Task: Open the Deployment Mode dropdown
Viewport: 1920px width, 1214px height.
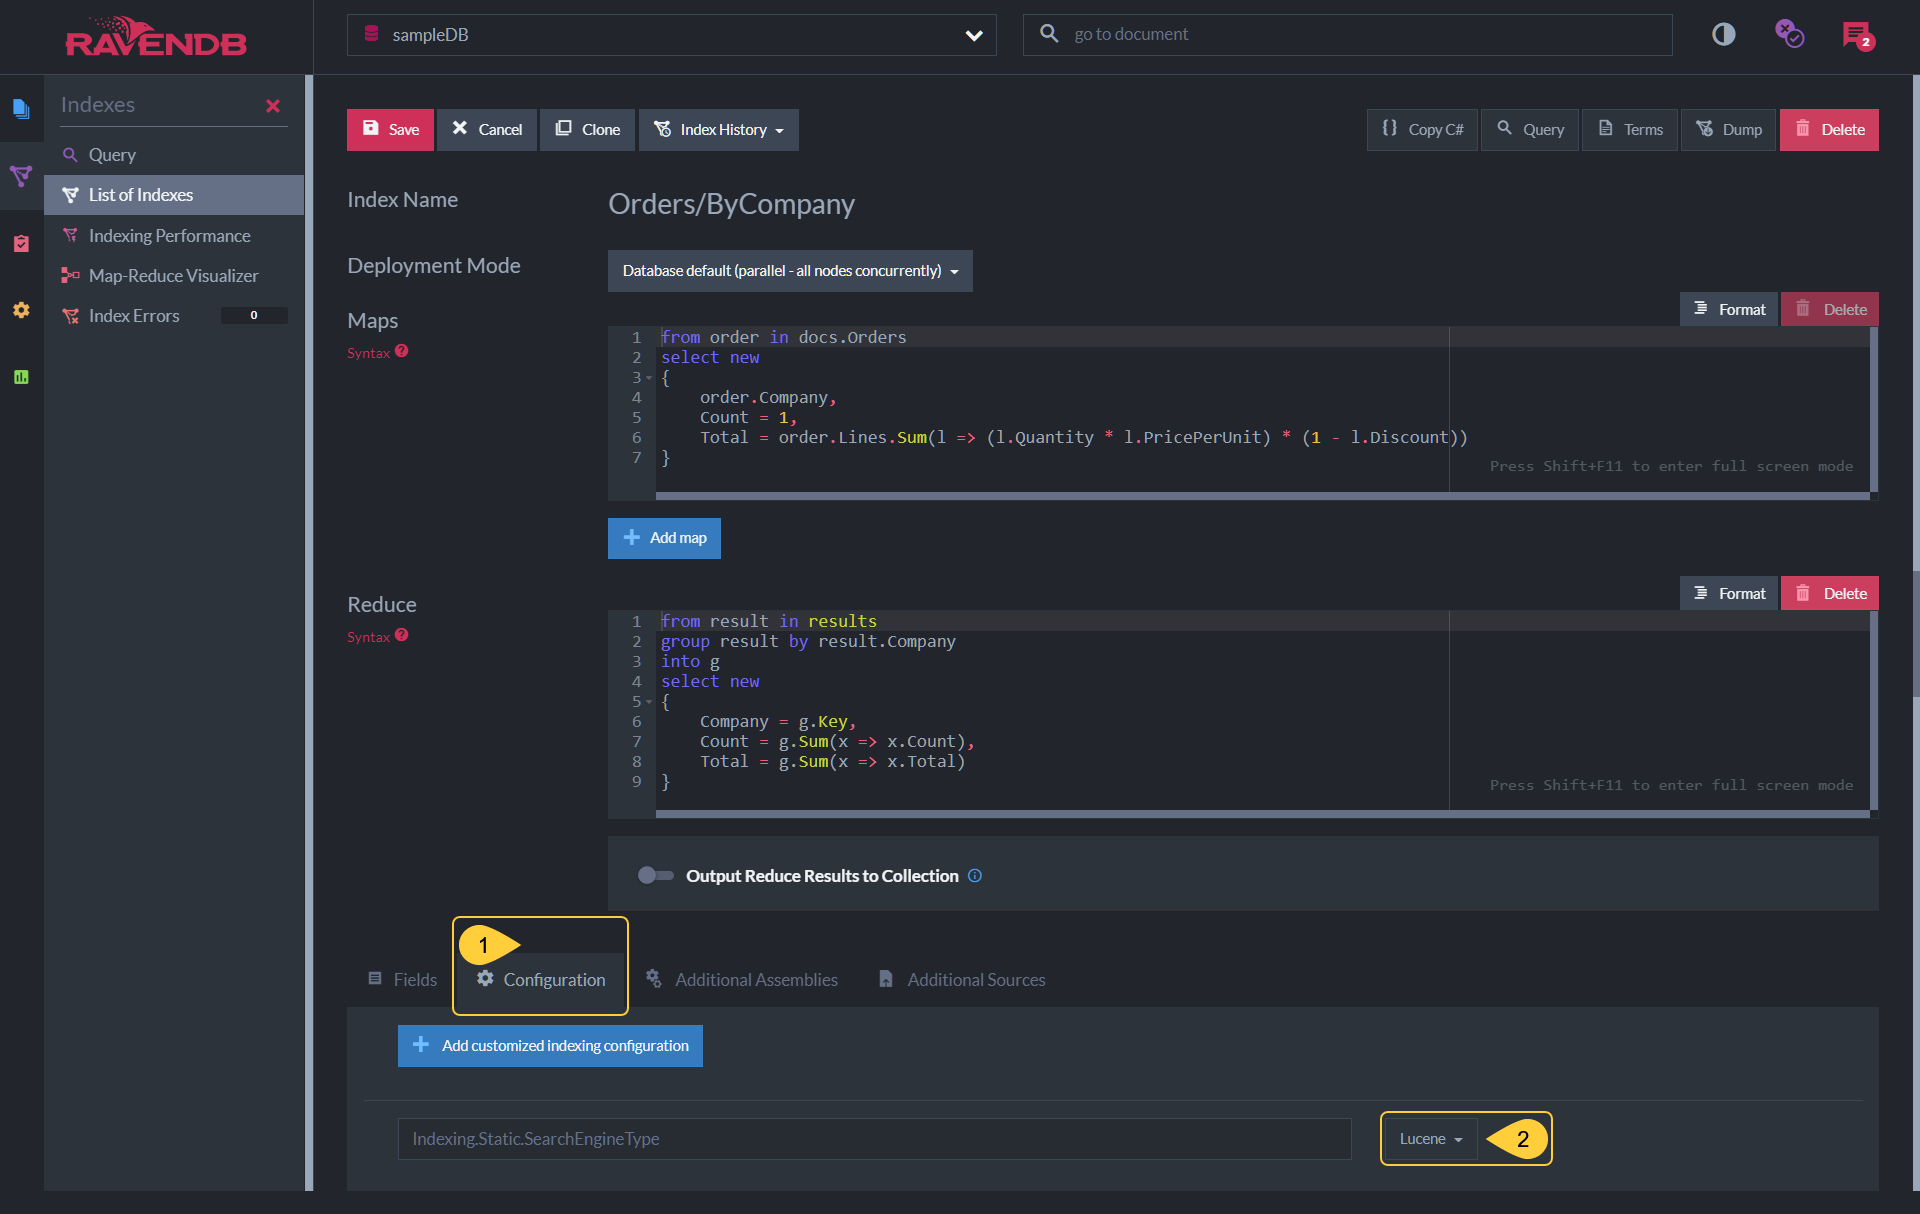Action: (x=790, y=271)
